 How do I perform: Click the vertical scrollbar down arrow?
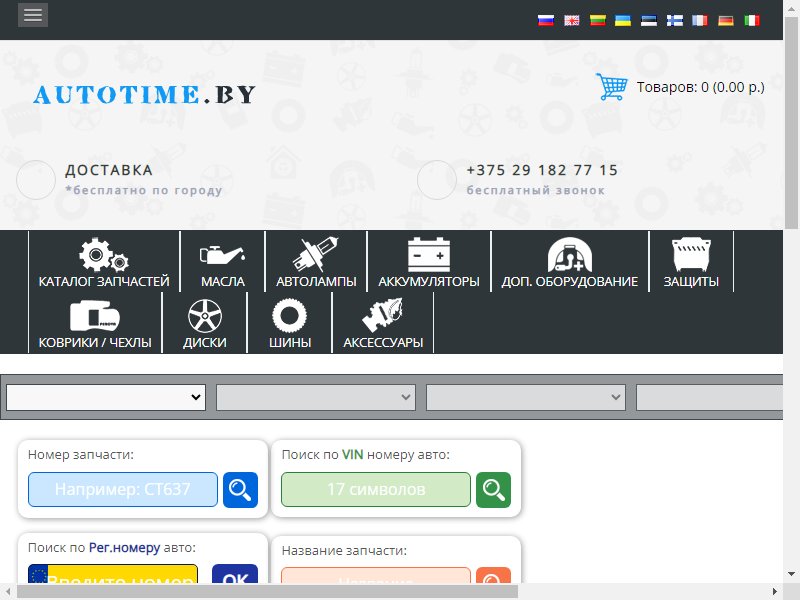click(x=791, y=574)
